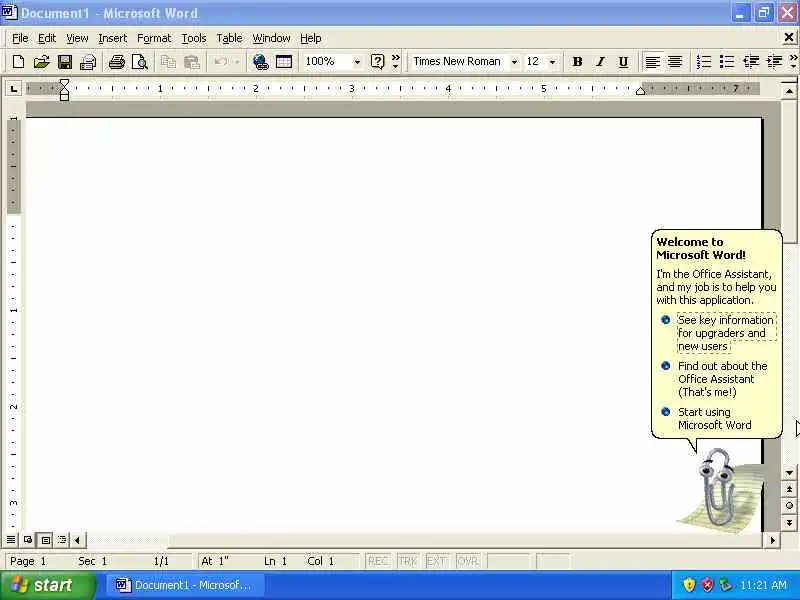Open Tables and Borders toolbar icon
The image size is (800, 600).
pos(284,62)
